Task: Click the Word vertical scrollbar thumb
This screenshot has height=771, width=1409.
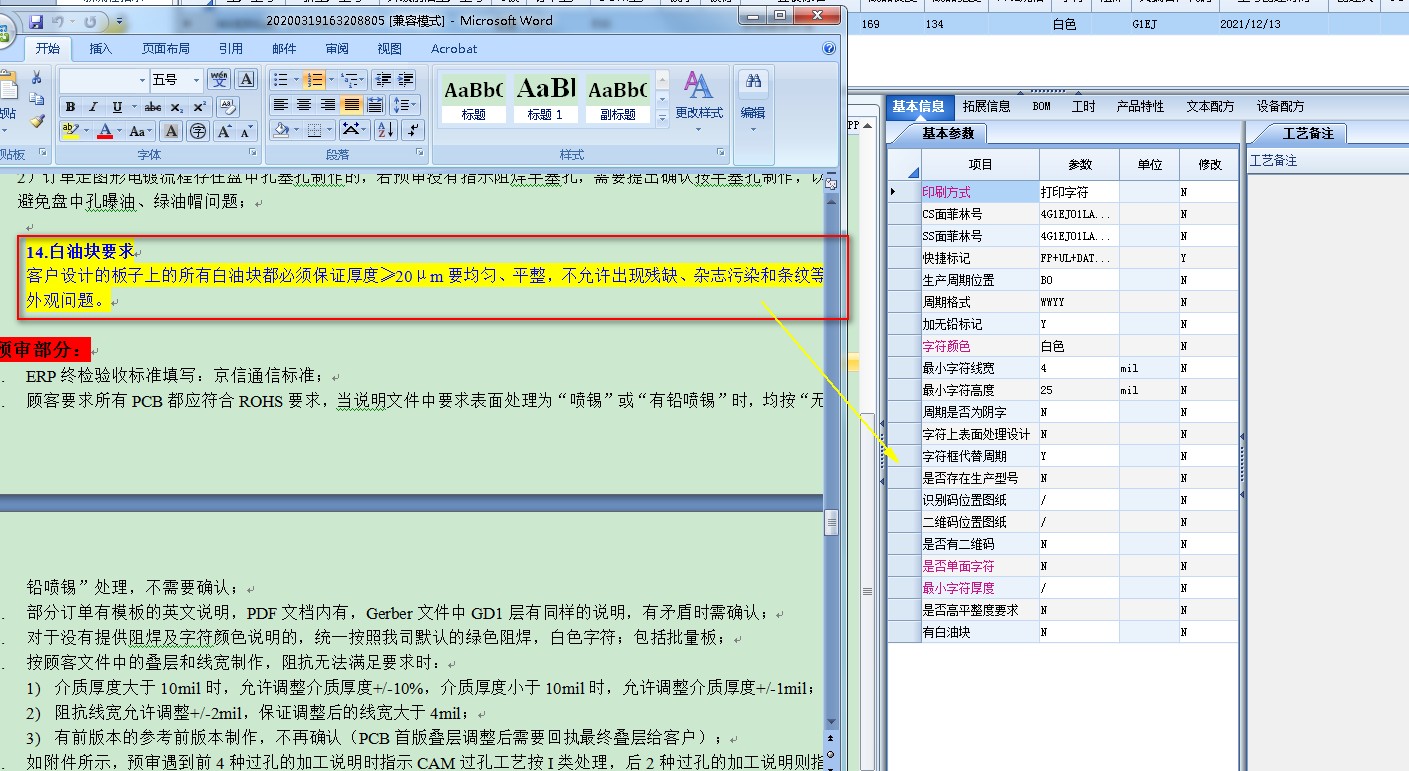Action: (x=831, y=521)
